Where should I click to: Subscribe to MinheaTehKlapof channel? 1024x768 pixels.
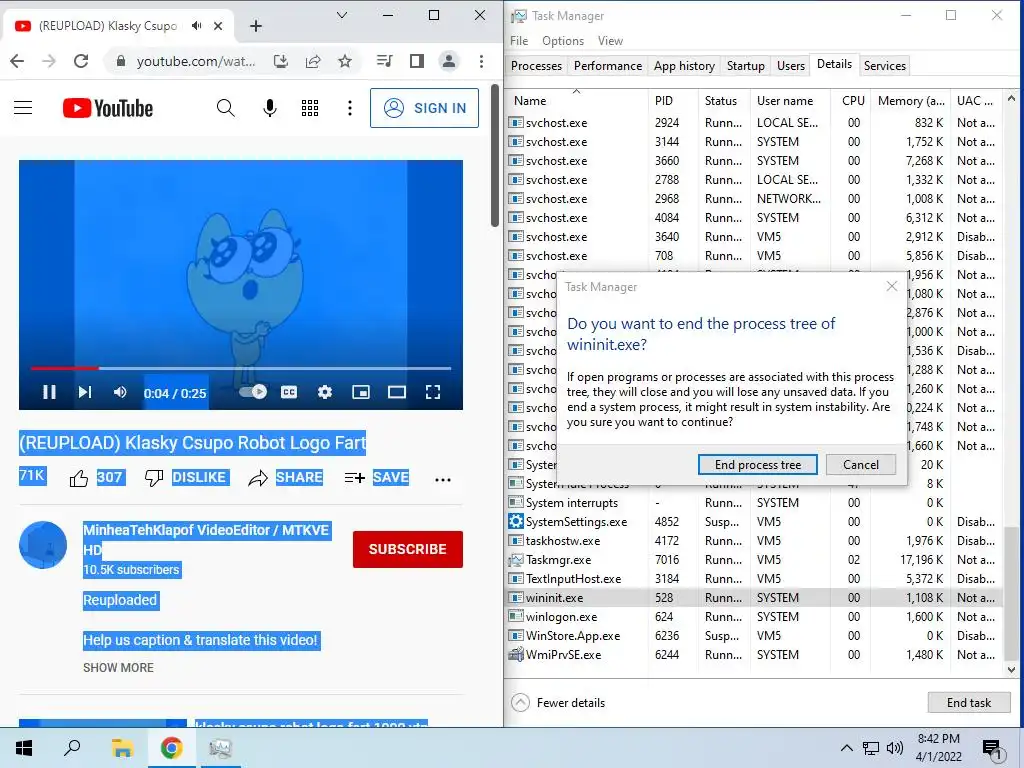408,549
